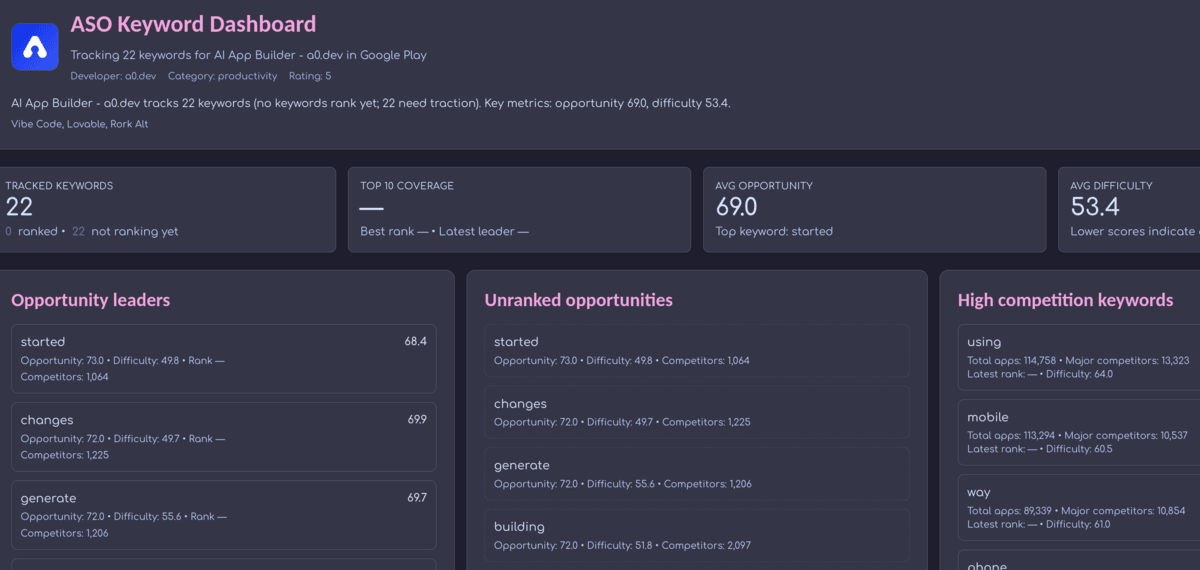The width and height of the screenshot is (1200, 570).
Task: Click the 69.9 score on changes card
Action: 416,419
